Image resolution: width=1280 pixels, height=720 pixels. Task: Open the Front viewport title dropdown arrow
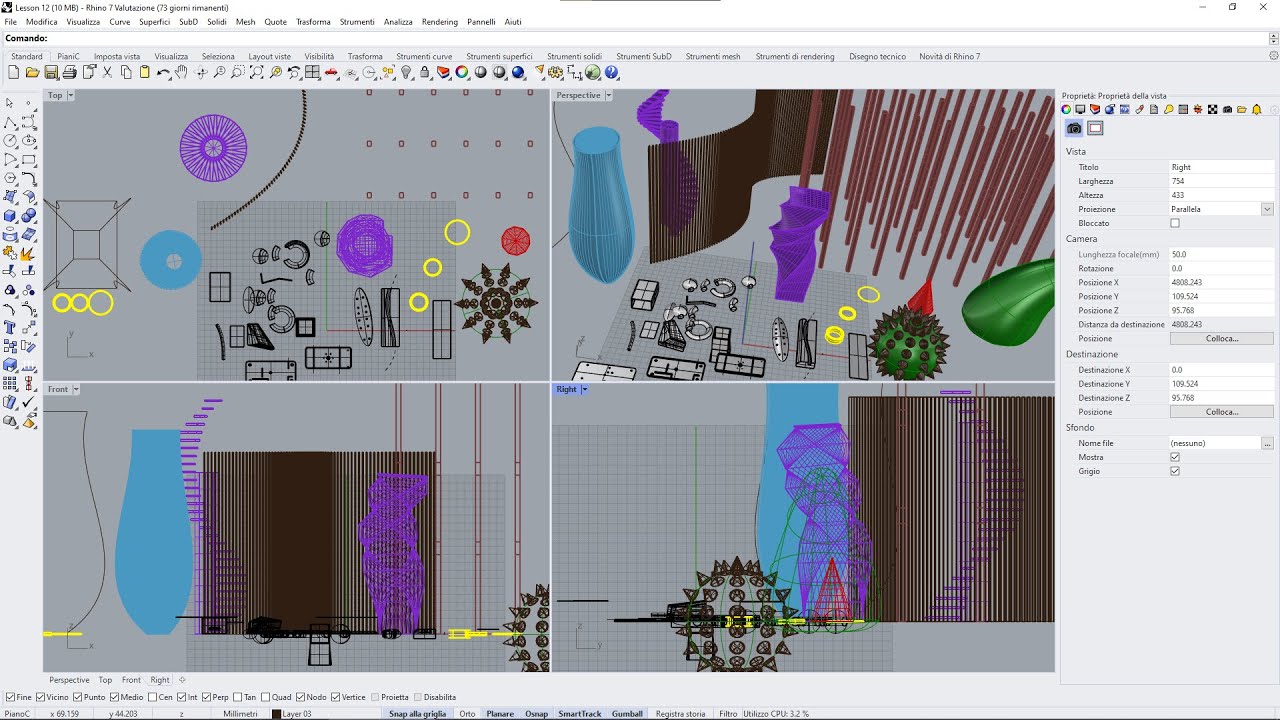pyautogui.click(x=76, y=389)
